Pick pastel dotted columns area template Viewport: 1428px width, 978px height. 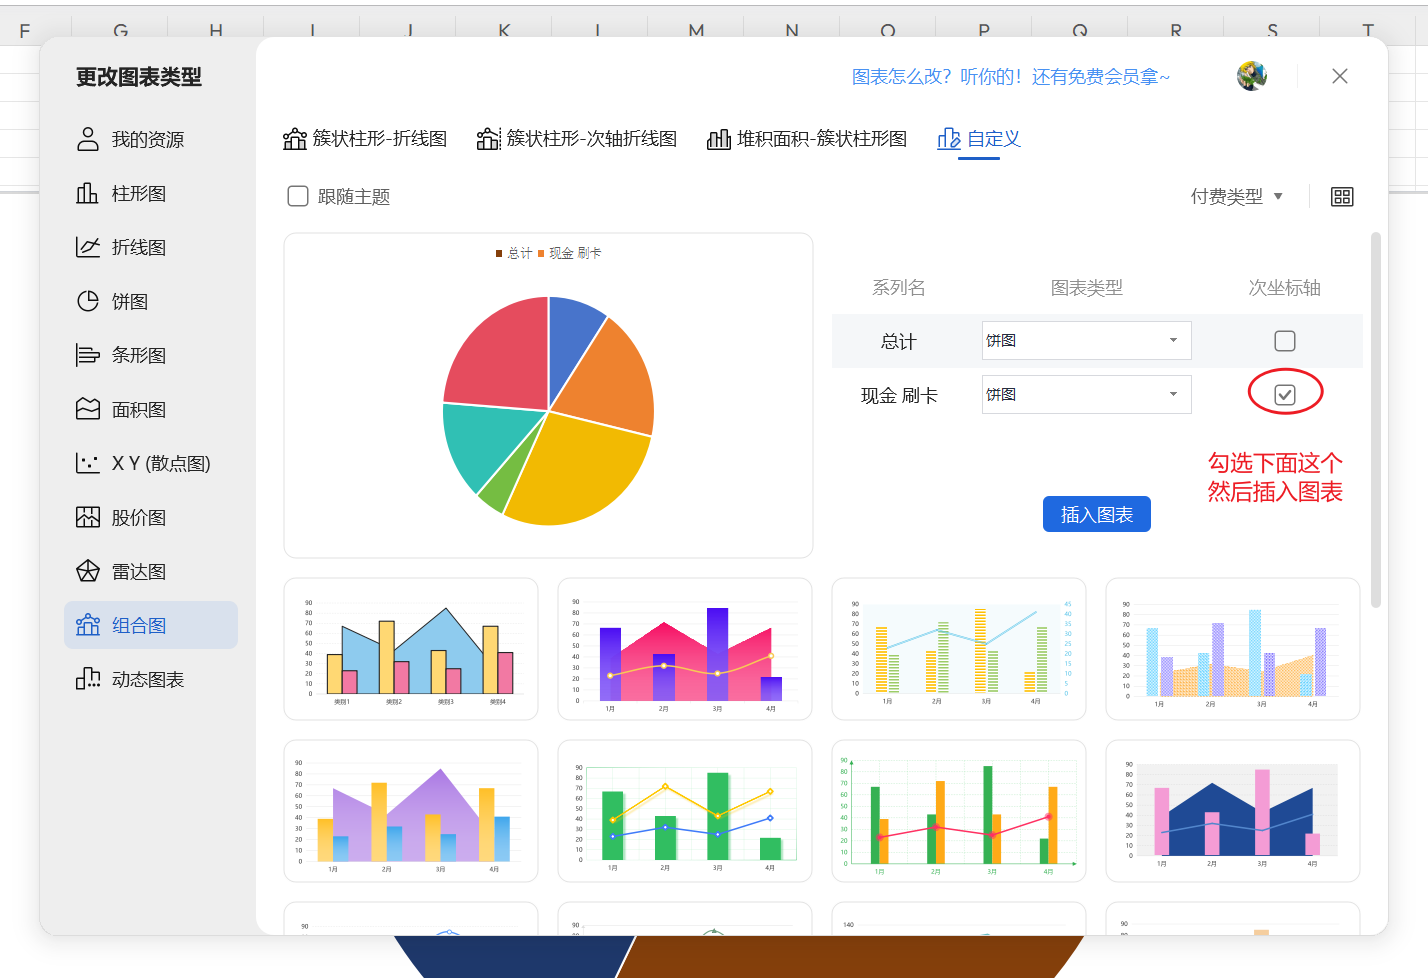pos(1233,649)
